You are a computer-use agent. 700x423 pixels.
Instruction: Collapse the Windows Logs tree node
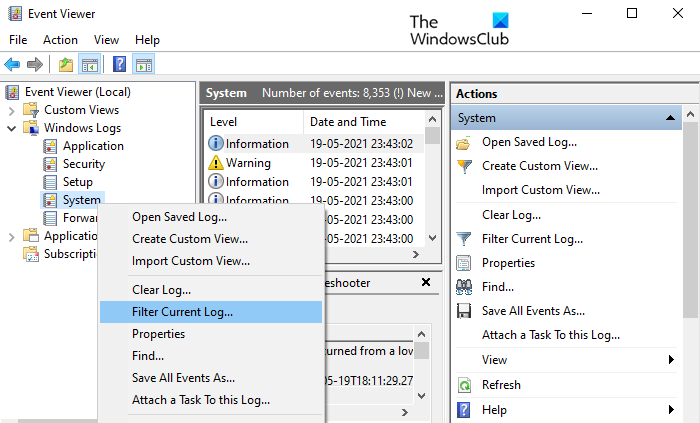[x=12, y=128]
